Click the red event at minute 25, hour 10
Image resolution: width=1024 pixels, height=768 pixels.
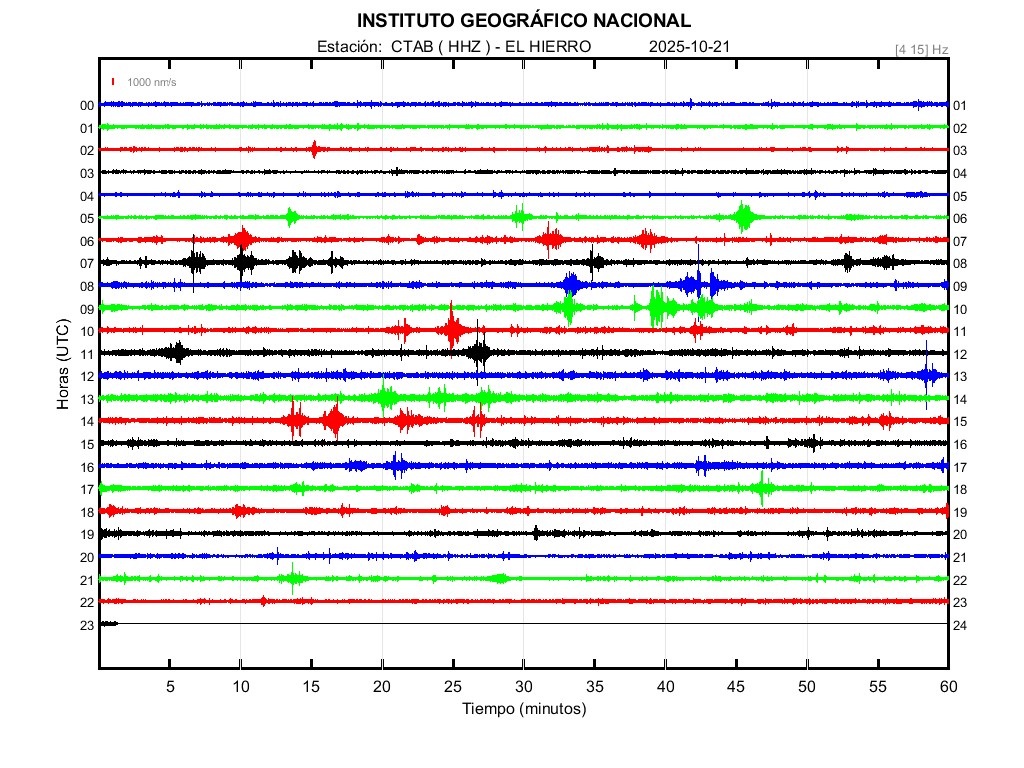(x=453, y=329)
